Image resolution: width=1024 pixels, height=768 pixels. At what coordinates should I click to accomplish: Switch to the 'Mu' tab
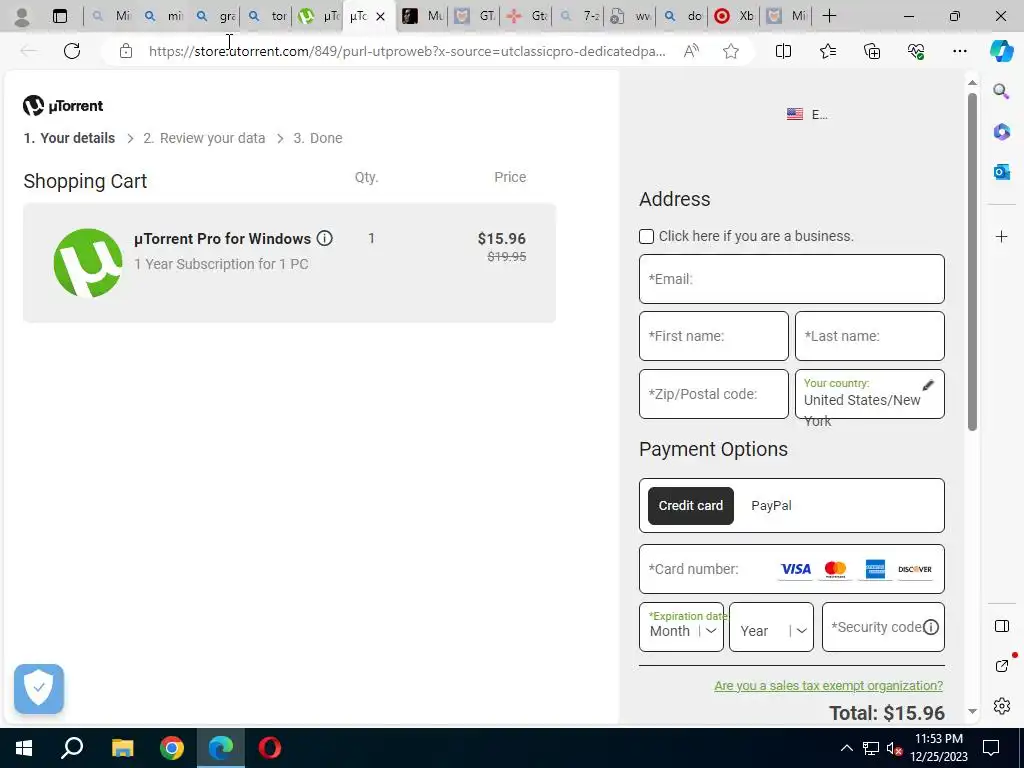(423, 16)
